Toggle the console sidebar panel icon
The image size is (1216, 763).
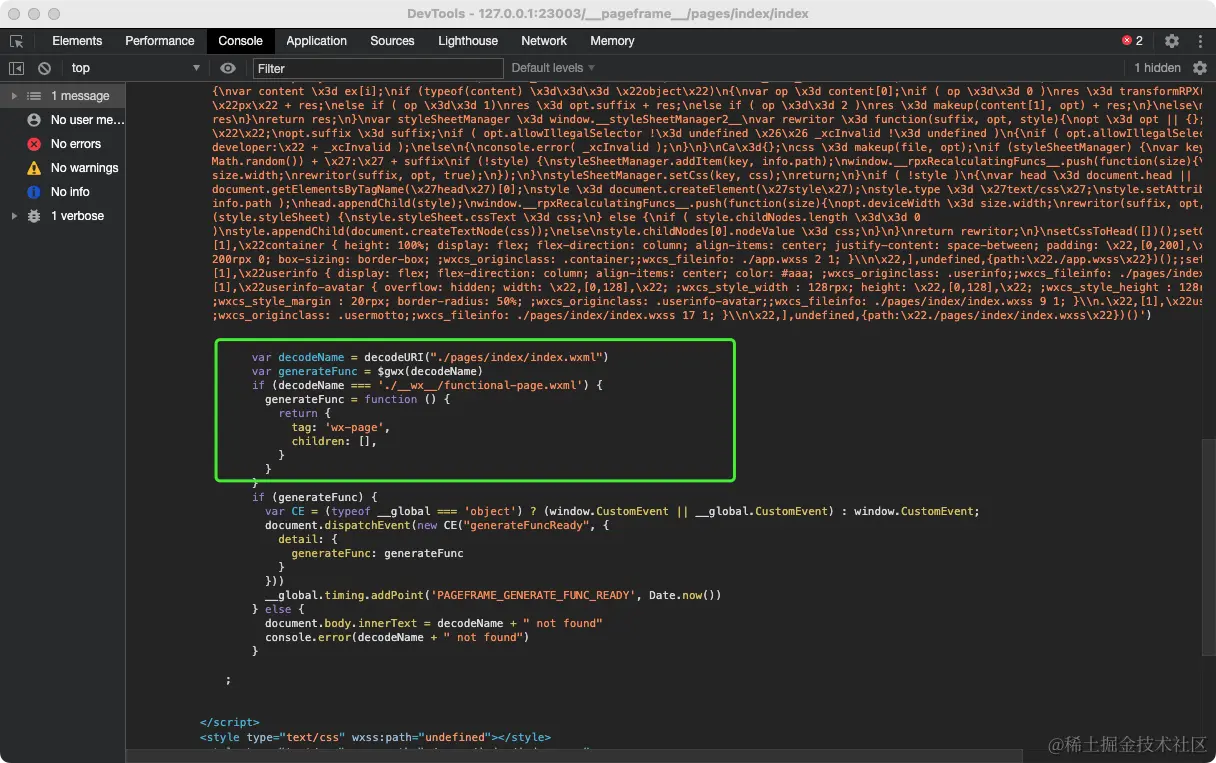pos(16,68)
